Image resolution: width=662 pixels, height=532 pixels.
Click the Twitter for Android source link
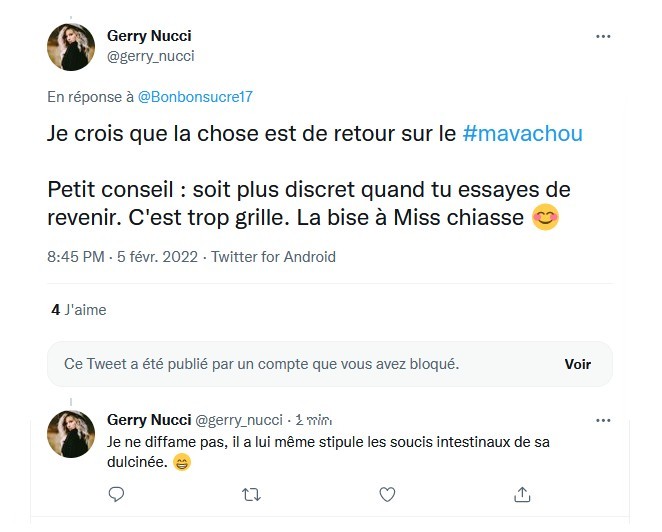pyautogui.click(x=273, y=257)
